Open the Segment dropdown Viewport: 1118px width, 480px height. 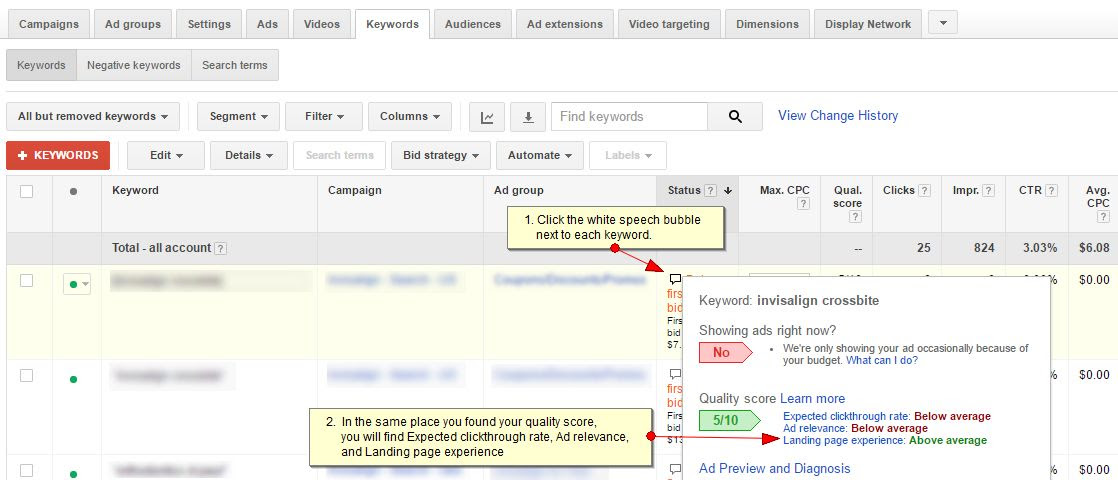click(x=238, y=117)
